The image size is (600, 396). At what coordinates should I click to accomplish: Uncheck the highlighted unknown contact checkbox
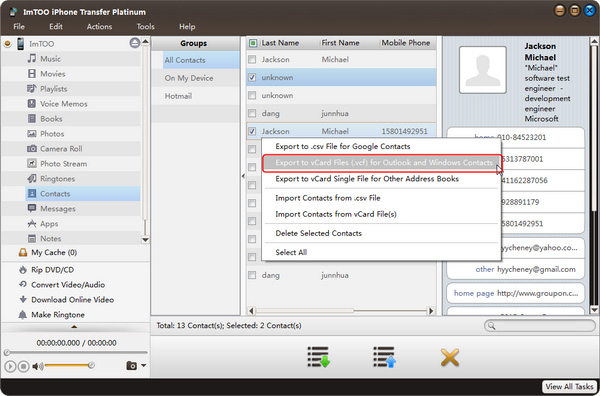point(252,77)
